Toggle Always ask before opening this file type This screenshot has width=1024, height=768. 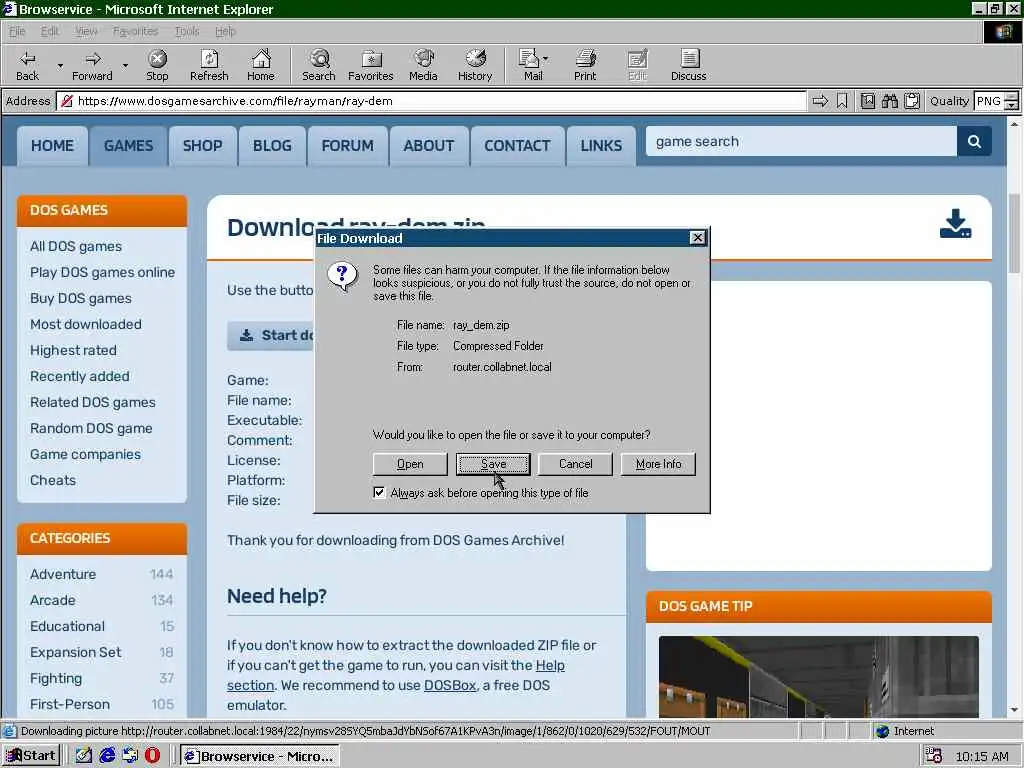tap(379, 492)
